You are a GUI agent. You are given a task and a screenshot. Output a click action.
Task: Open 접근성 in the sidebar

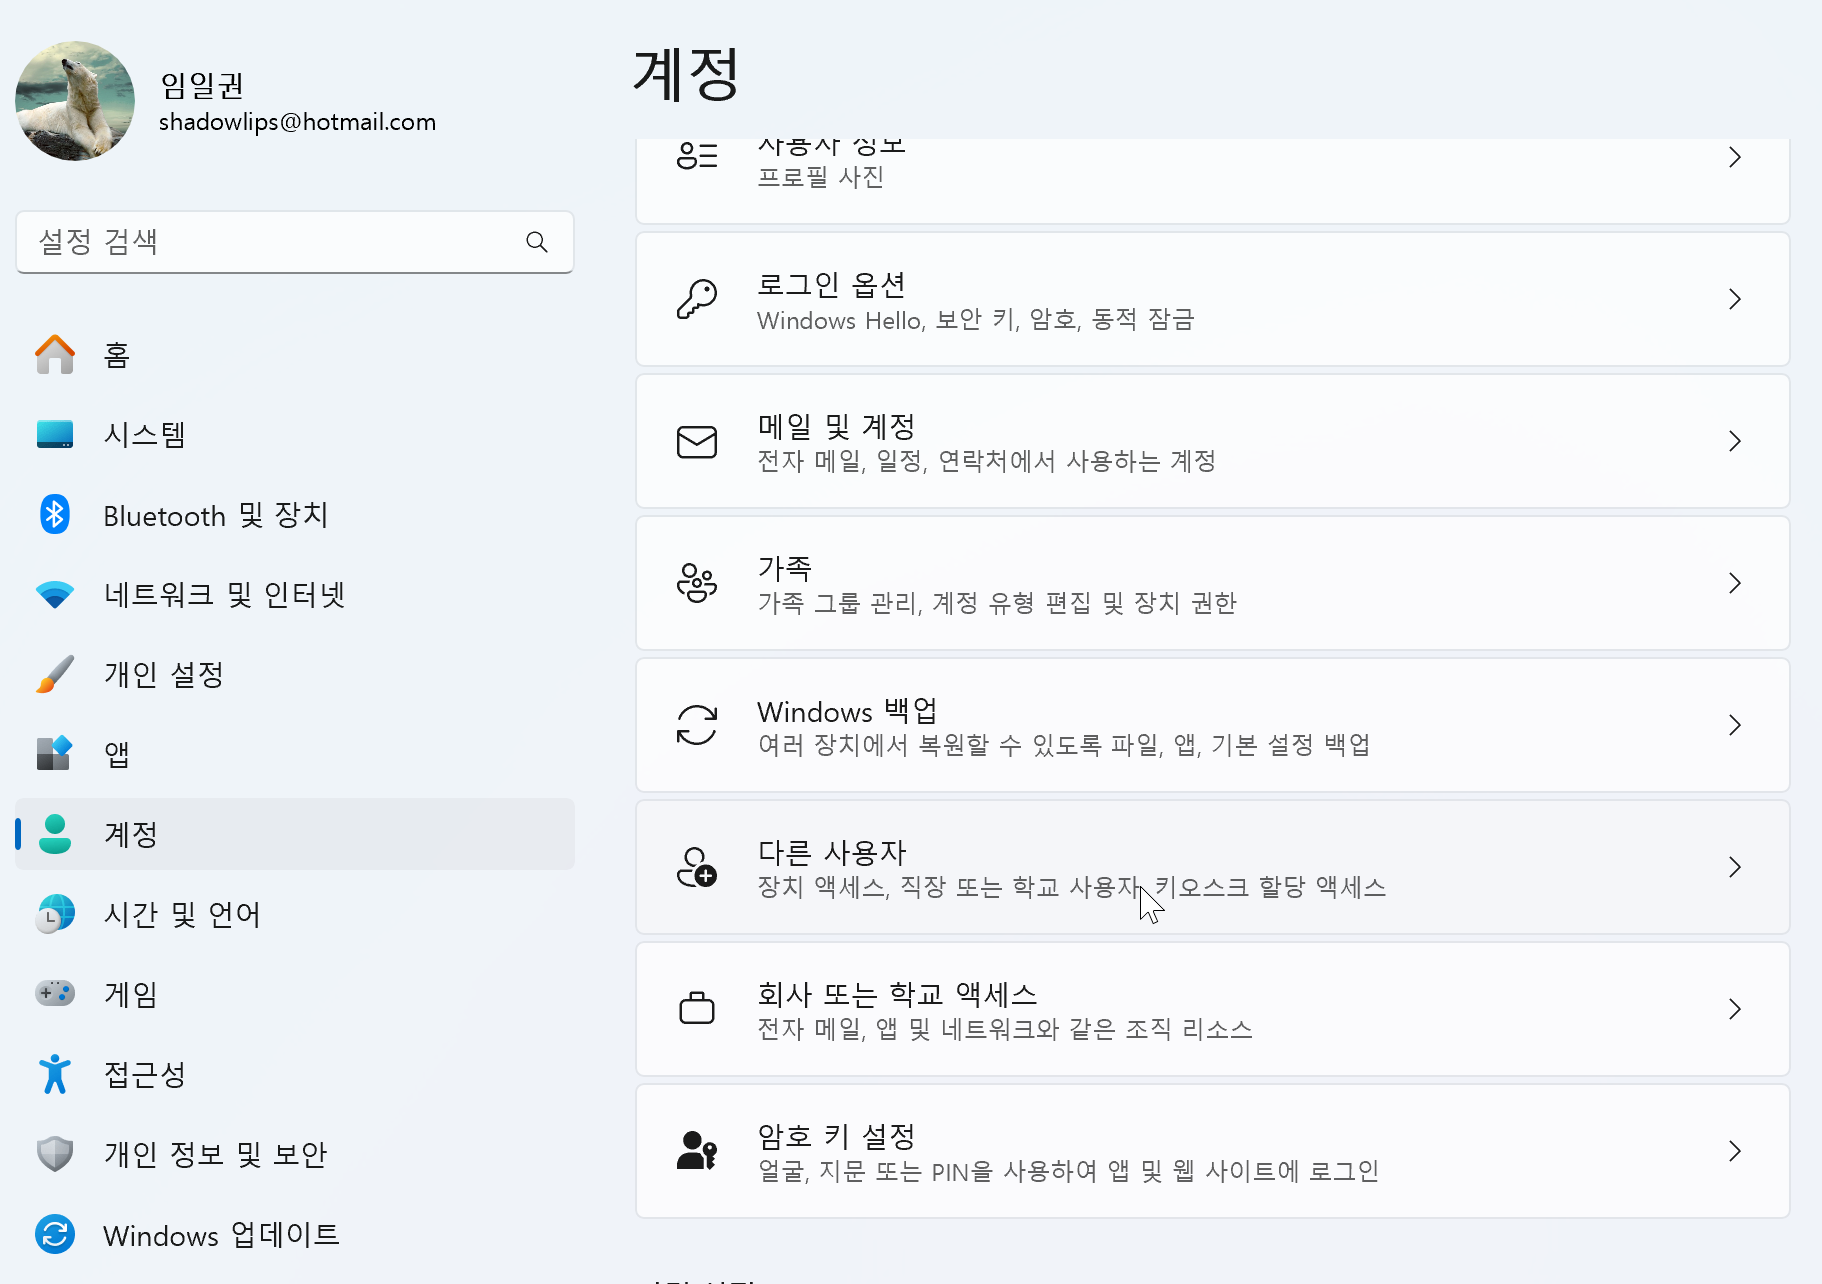tap(295, 1074)
